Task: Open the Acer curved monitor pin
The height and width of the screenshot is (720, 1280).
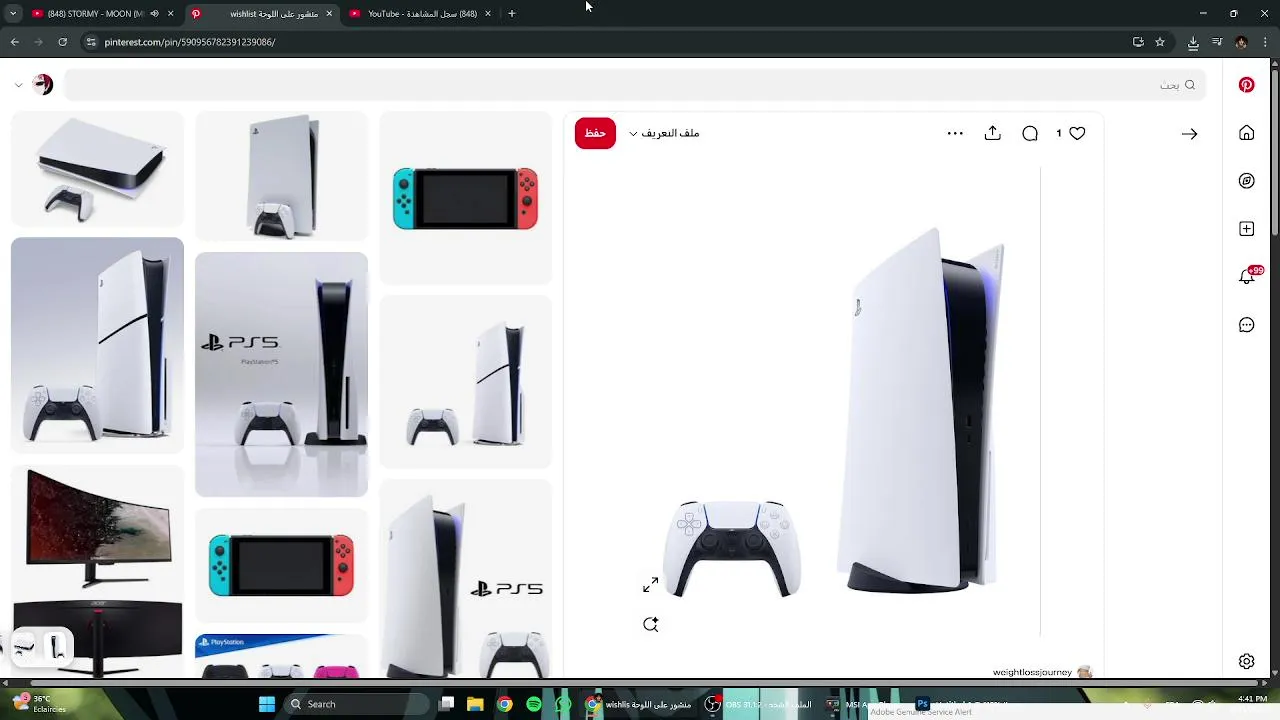Action: (x=97, y=571)
